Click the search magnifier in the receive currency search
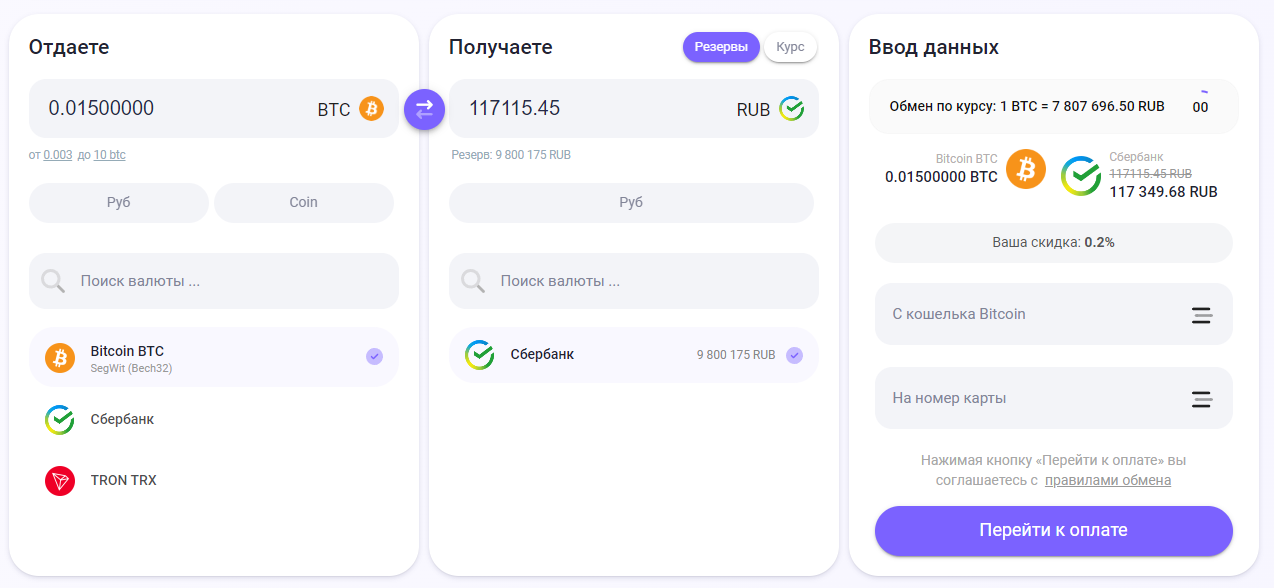The height and width of the screenshot is (588, 1274). tap(474, 281)
